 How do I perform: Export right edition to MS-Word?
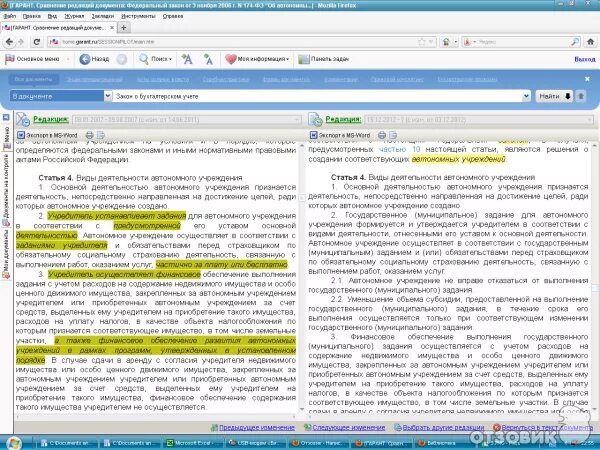(x=340, y=135)
